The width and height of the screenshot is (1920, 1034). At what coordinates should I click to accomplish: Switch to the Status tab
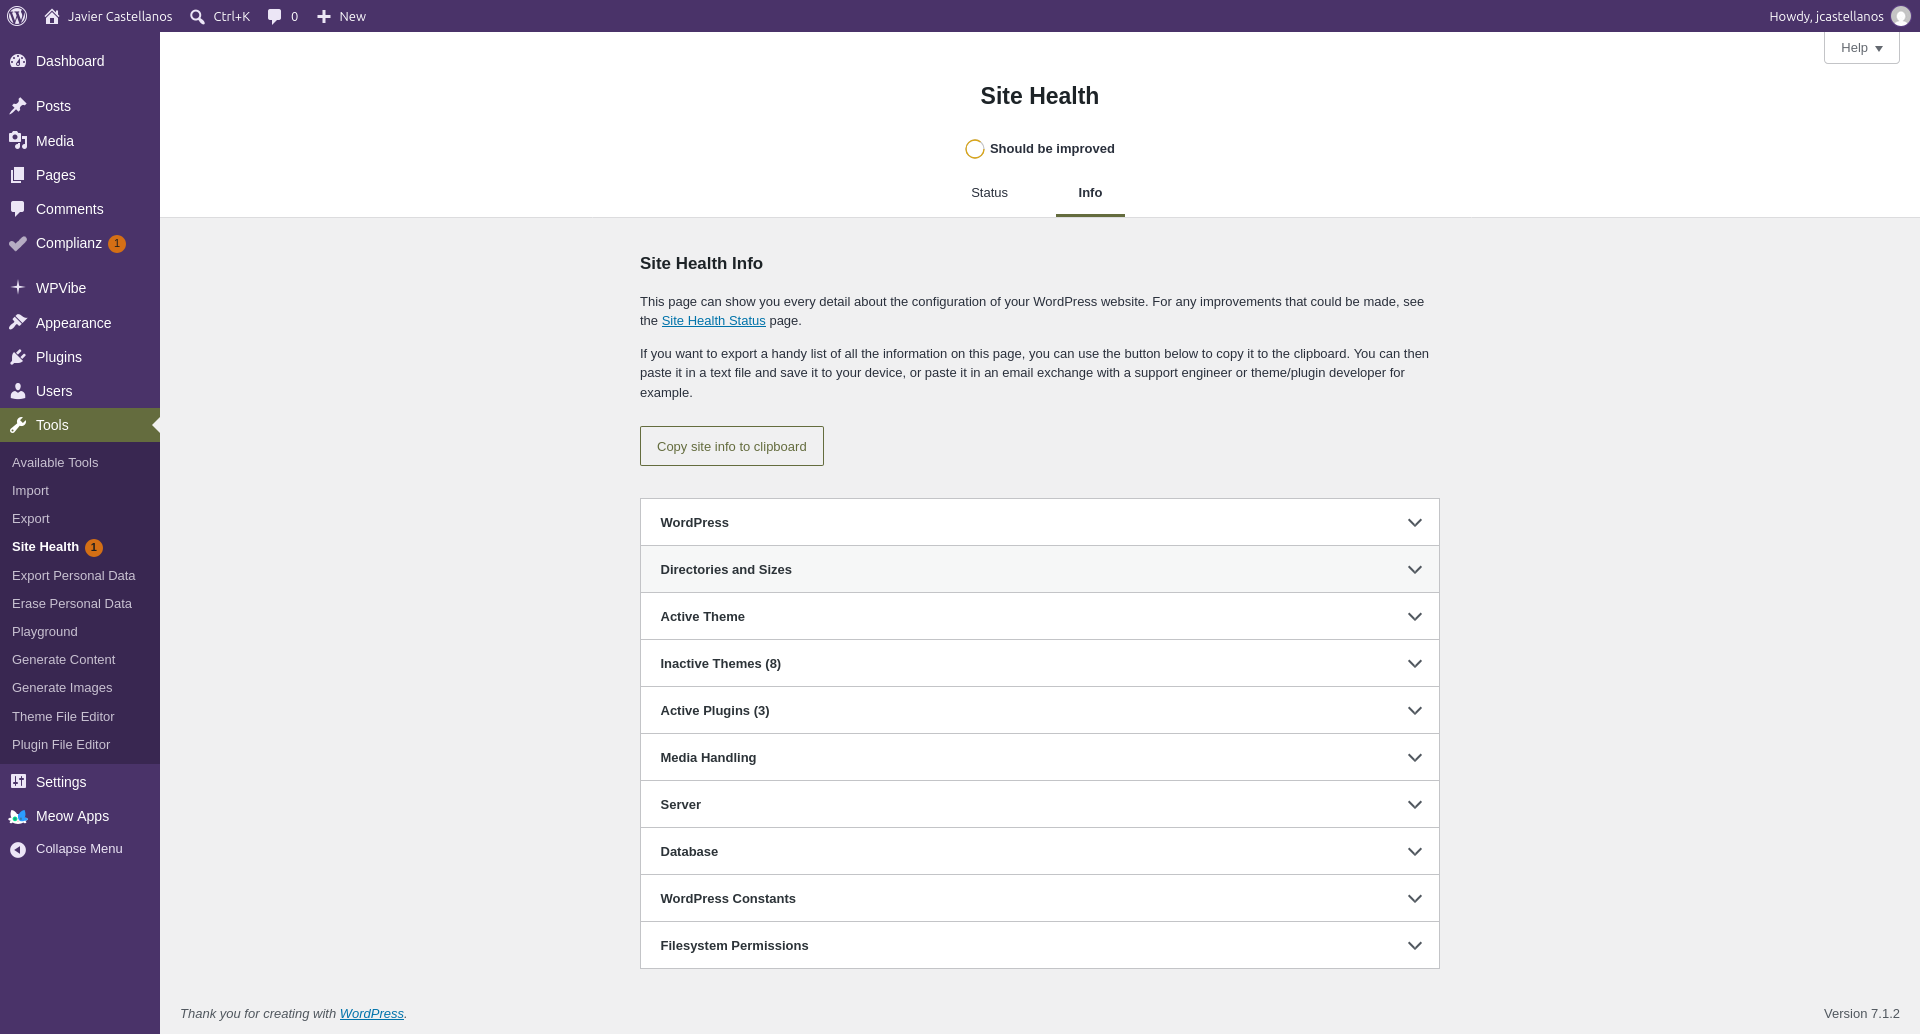point(989,193)
